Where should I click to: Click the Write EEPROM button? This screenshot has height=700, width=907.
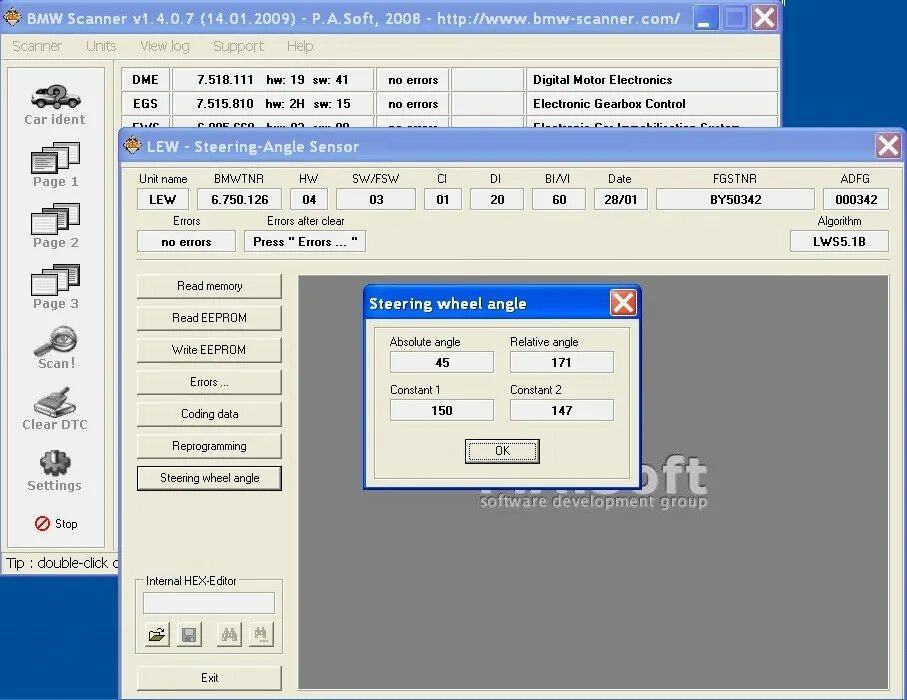coord(209,350)
